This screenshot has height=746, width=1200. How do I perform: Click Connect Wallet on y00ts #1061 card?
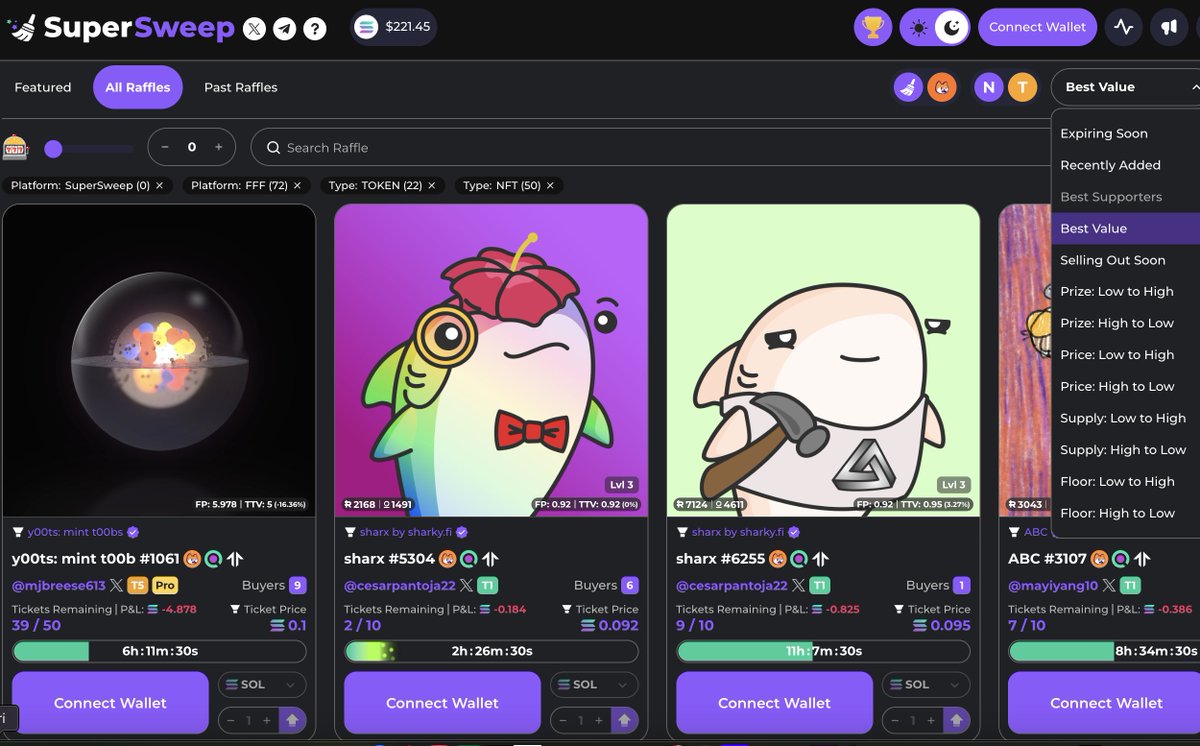(110, 703)
